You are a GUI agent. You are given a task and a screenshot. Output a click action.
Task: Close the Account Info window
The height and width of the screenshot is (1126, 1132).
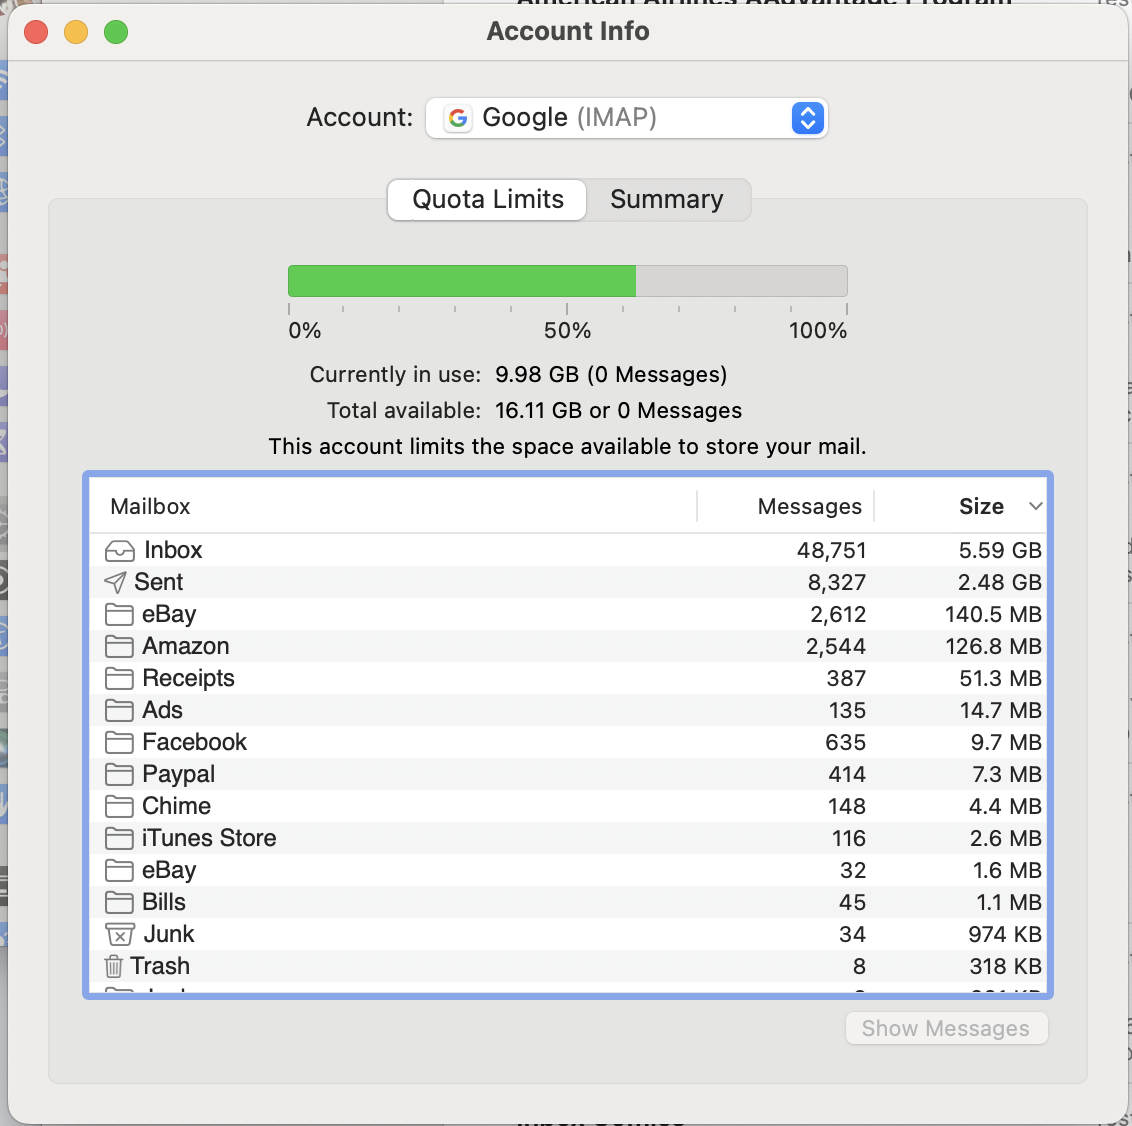(x=36, y=32)
